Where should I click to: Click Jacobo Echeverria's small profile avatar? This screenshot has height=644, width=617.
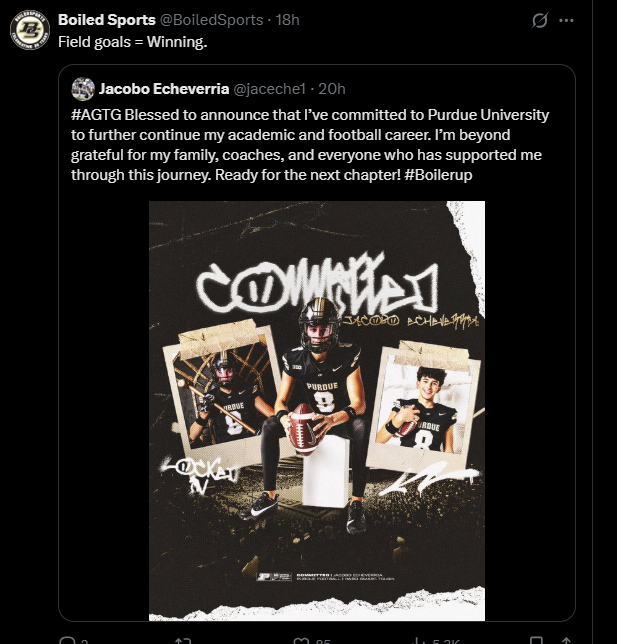[x=83, y=88]
